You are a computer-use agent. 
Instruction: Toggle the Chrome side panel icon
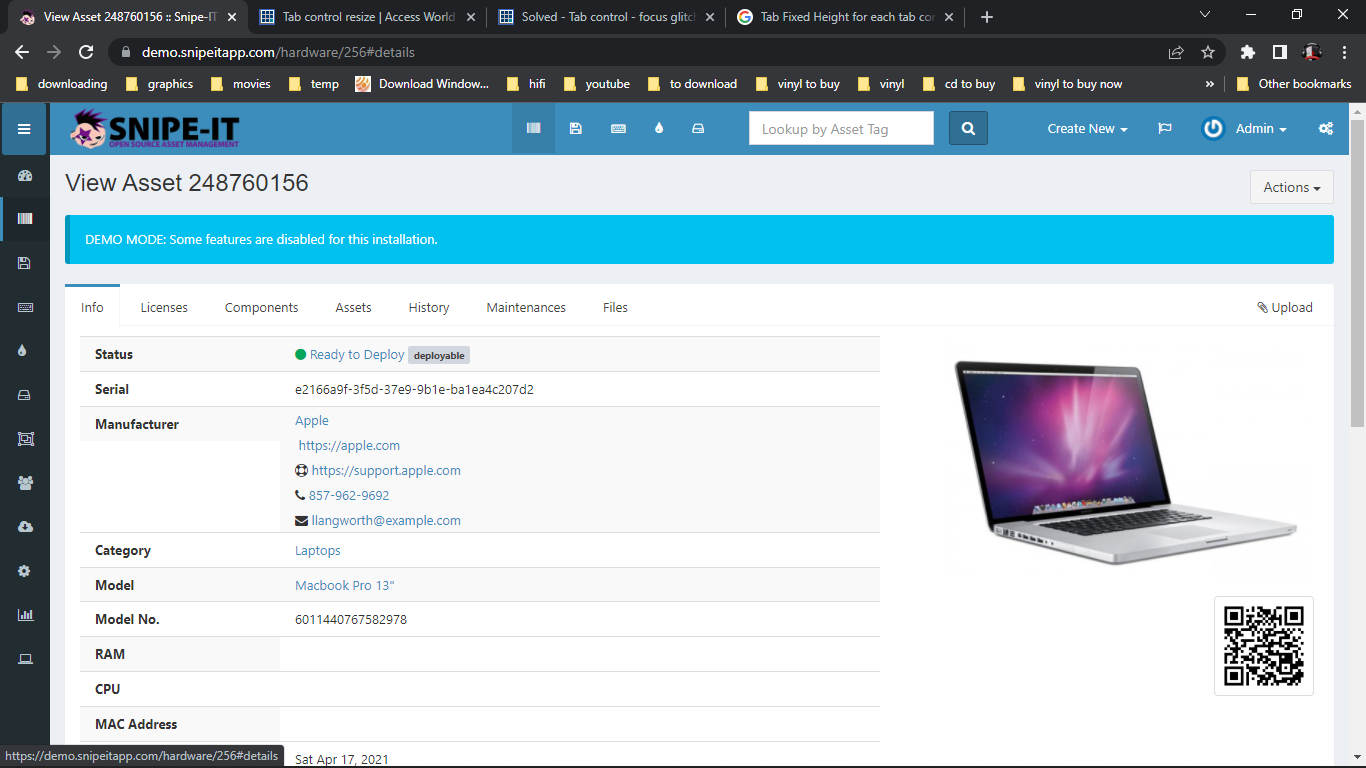pos(1279,52)
